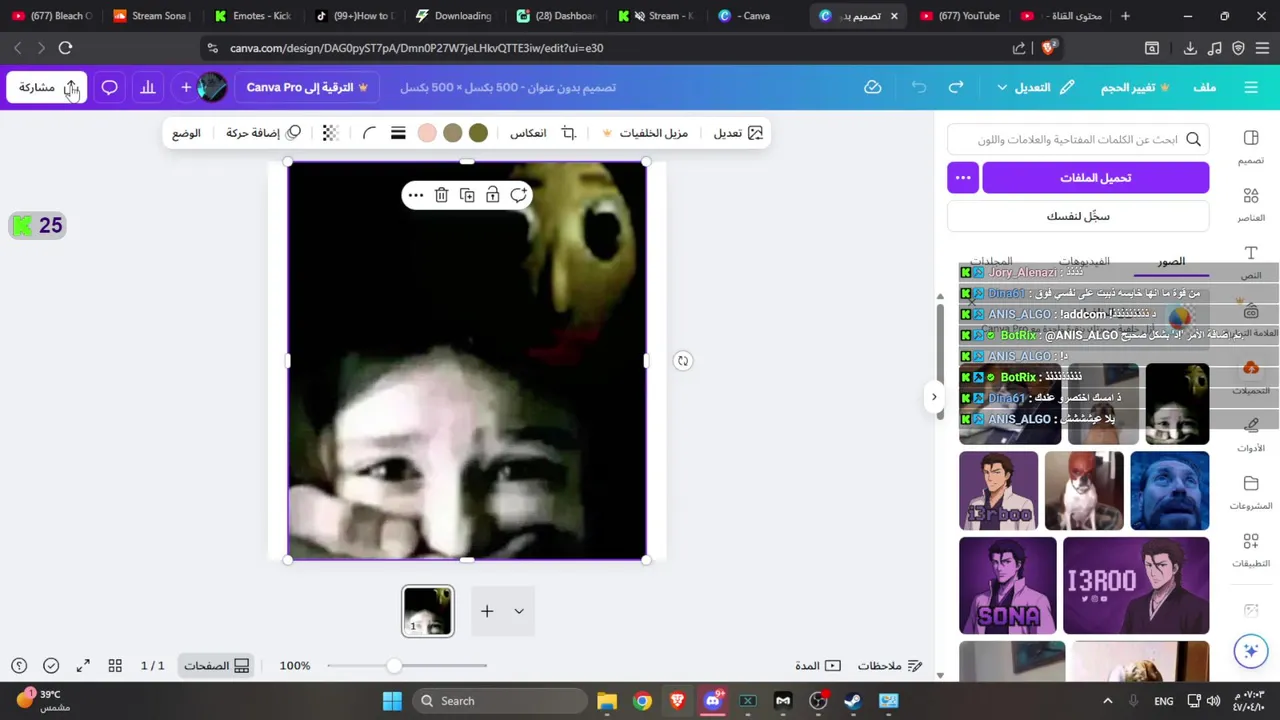
Task: Click تعديل edit image button
Action: click(738, 133)
